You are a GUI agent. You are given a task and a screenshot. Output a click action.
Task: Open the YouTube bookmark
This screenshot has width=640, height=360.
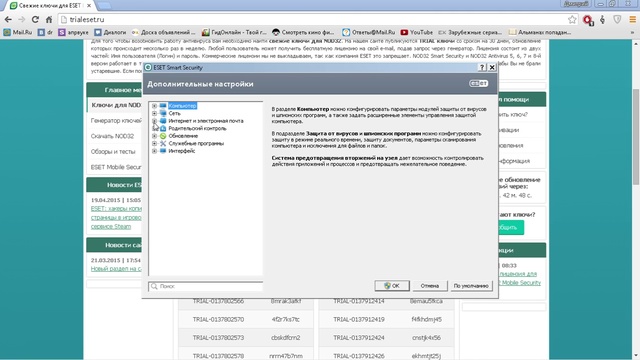(417, 32)
